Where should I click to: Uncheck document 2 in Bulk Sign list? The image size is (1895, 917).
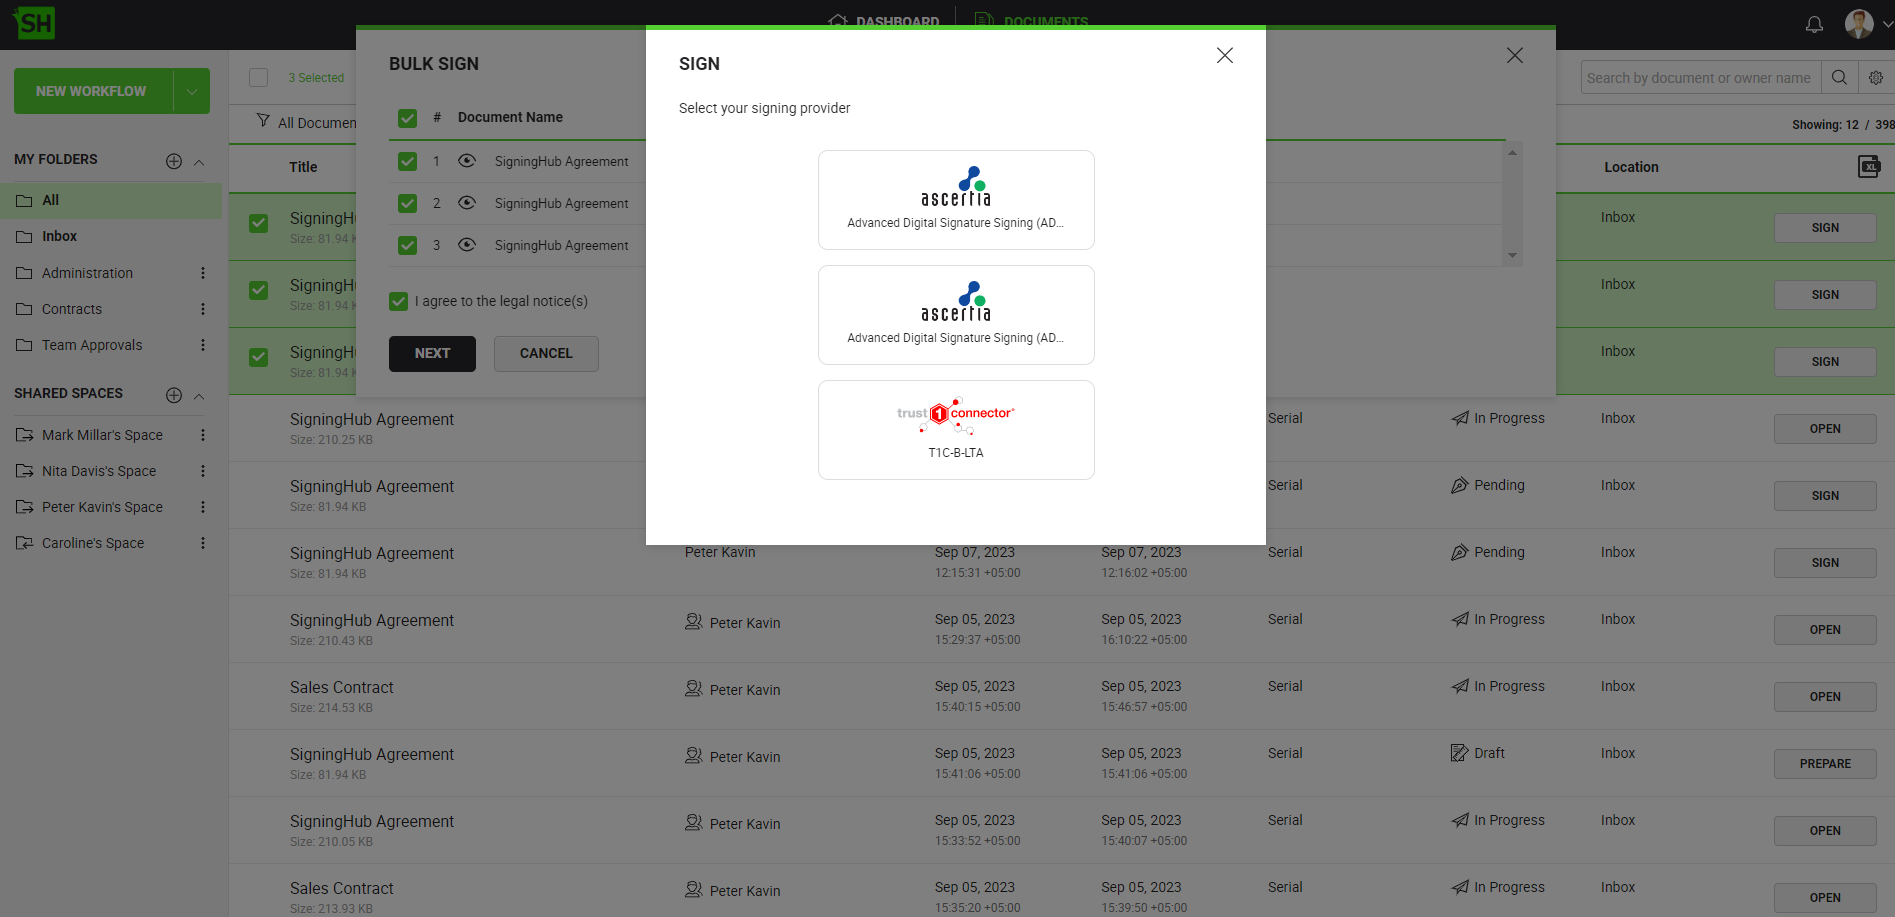coord(407,203)
